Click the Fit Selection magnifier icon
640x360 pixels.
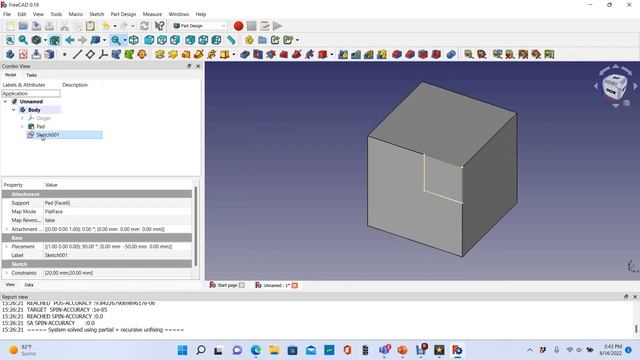(23, 40)
